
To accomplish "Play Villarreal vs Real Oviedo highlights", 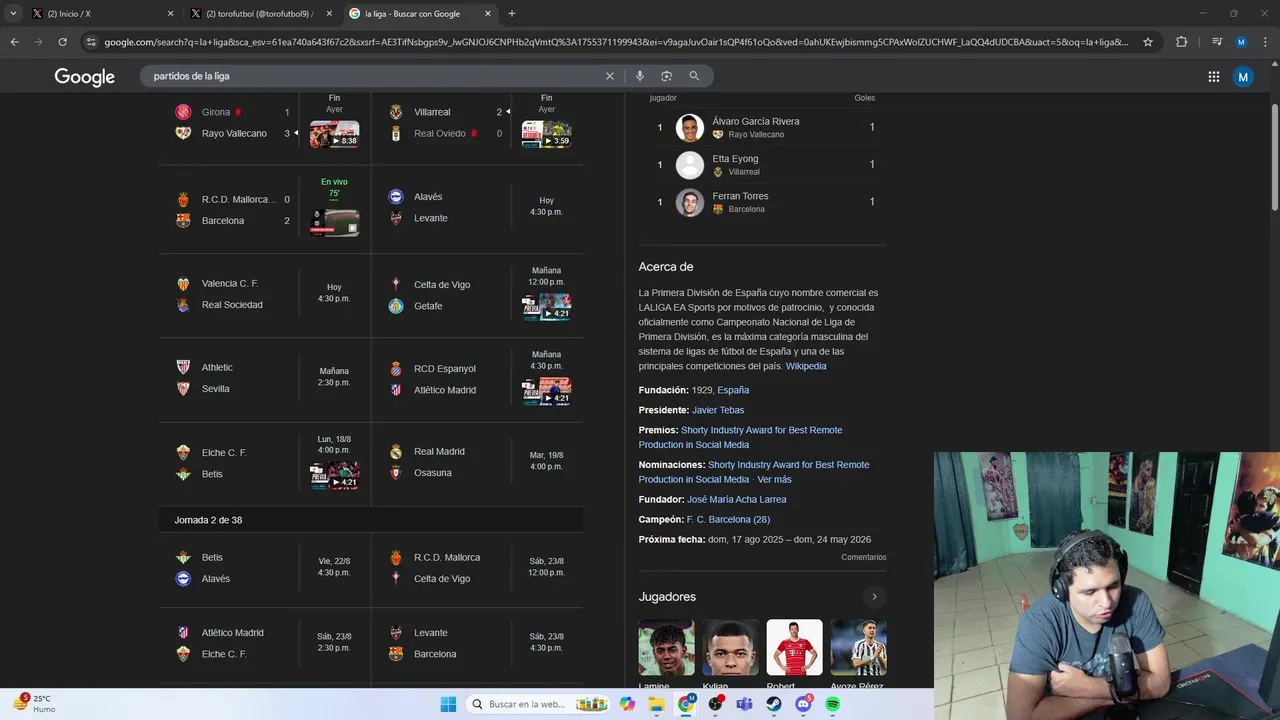I will 546,134.
